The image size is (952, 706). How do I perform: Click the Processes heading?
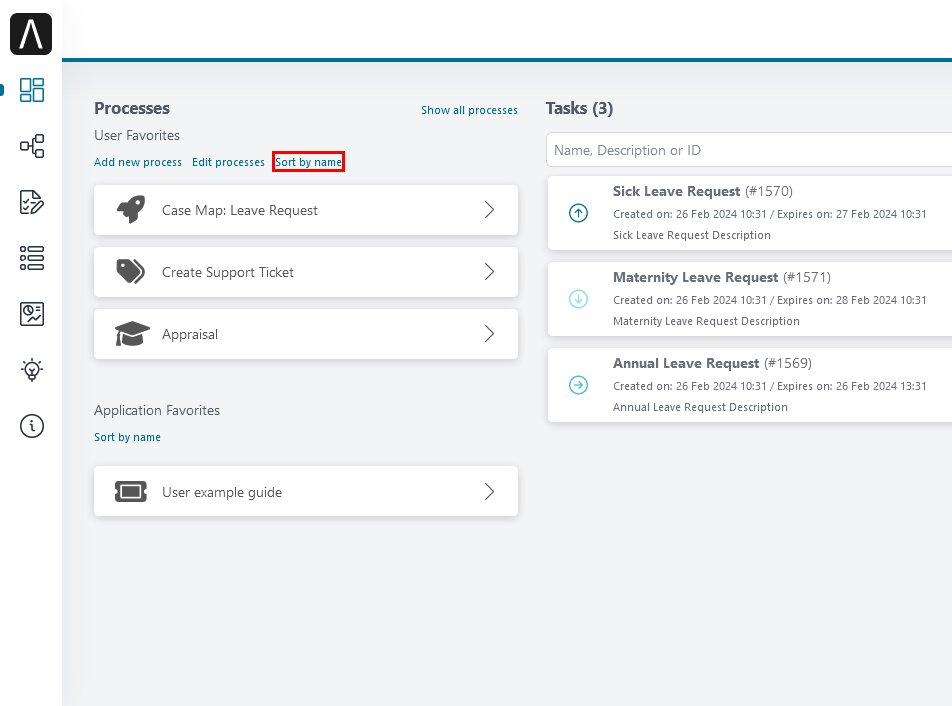point(132,108)
